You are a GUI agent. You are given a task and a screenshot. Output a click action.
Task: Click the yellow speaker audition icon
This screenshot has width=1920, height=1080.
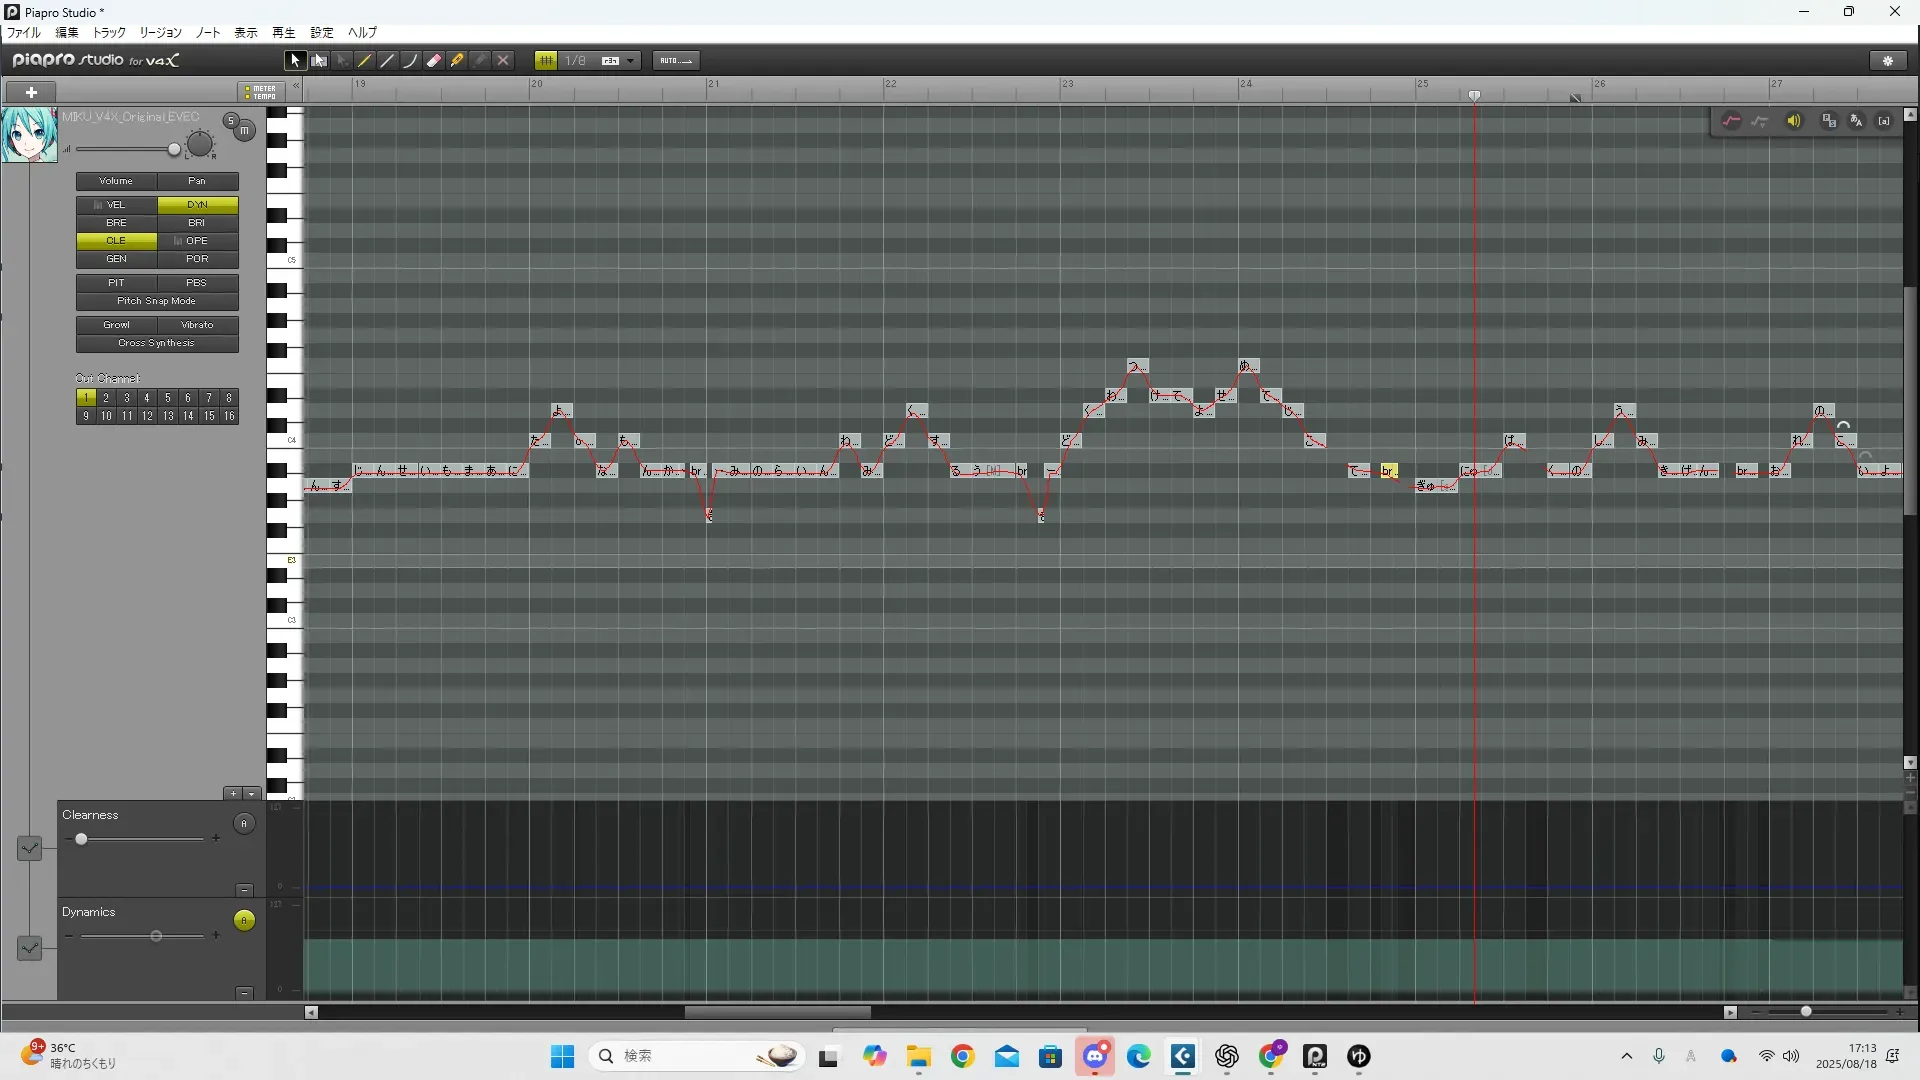[1794, 121]
